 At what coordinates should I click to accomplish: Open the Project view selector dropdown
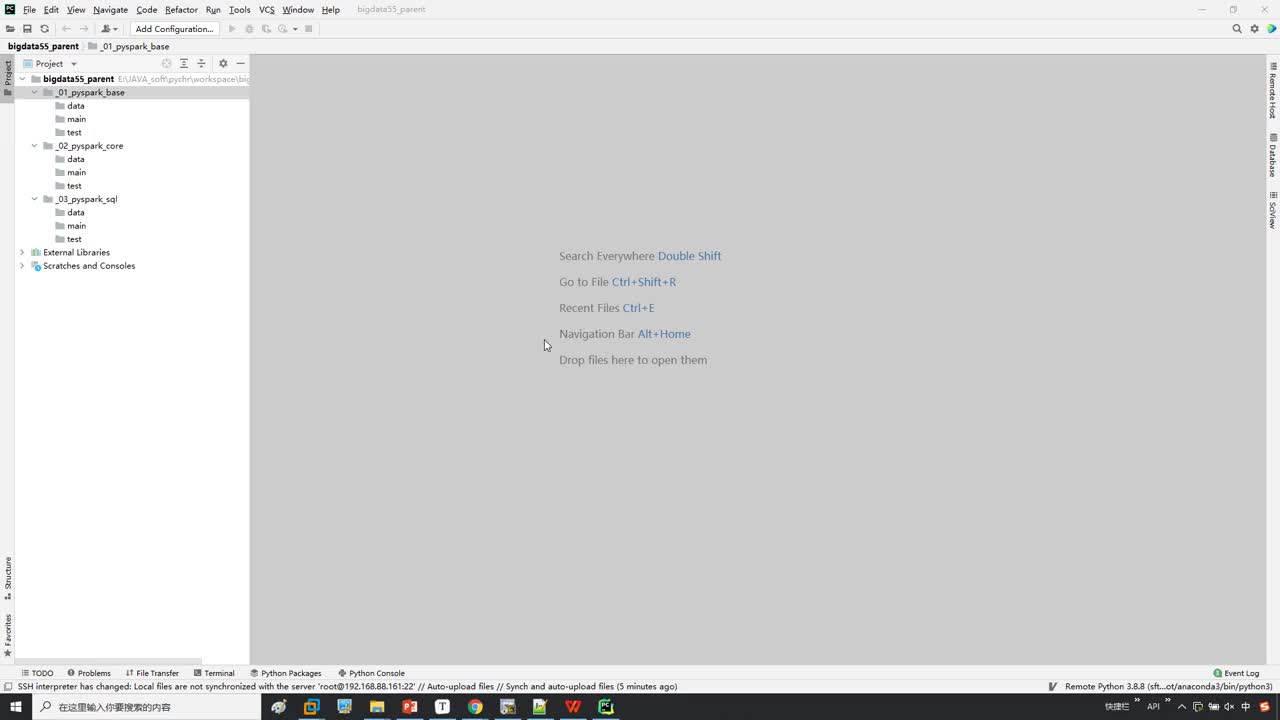tap(50, 63)
